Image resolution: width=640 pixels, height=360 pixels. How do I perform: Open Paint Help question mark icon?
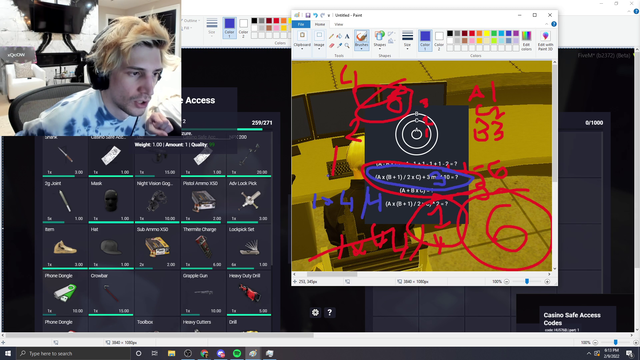(554, 24)
